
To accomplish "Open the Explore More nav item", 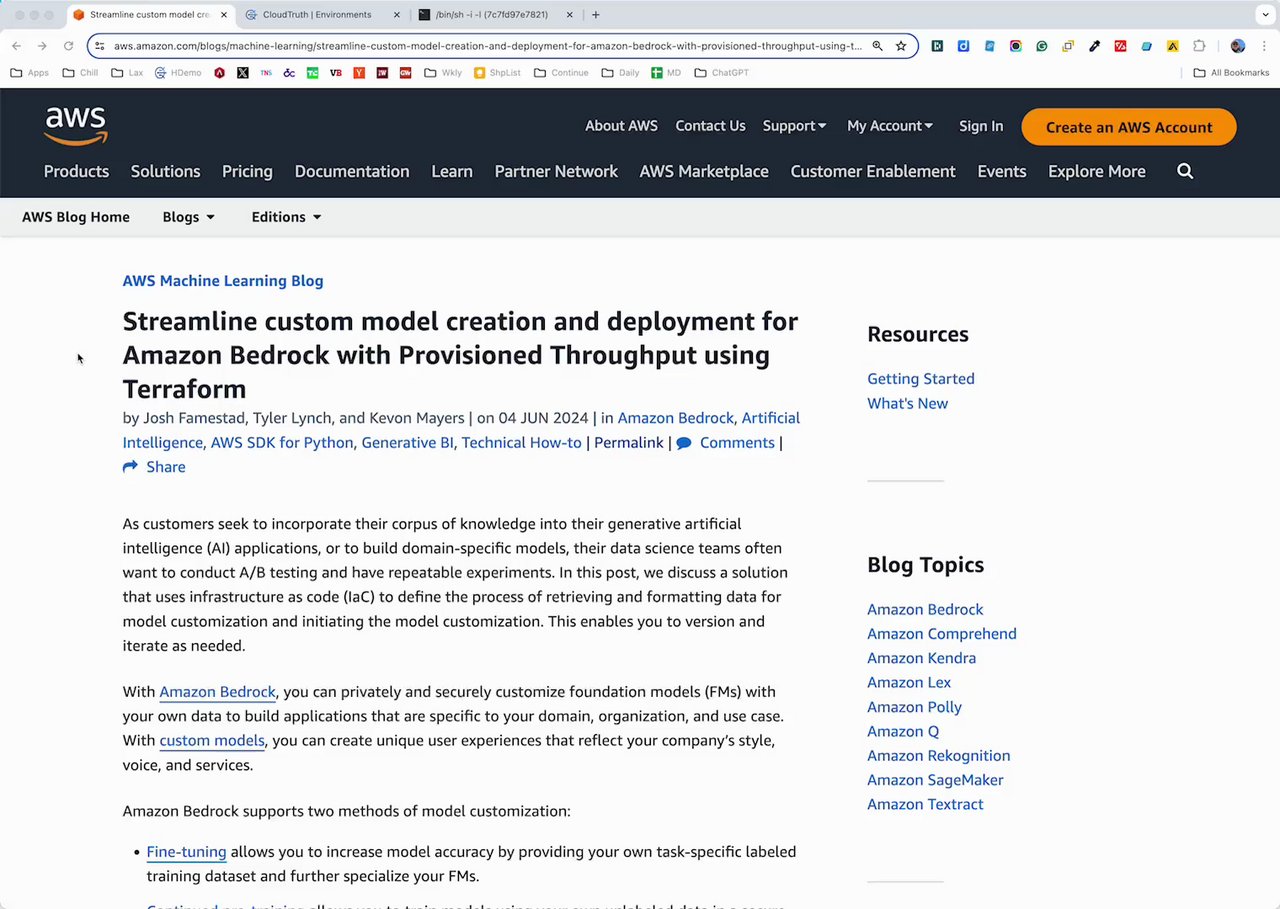I will [x=1097, y=171].
